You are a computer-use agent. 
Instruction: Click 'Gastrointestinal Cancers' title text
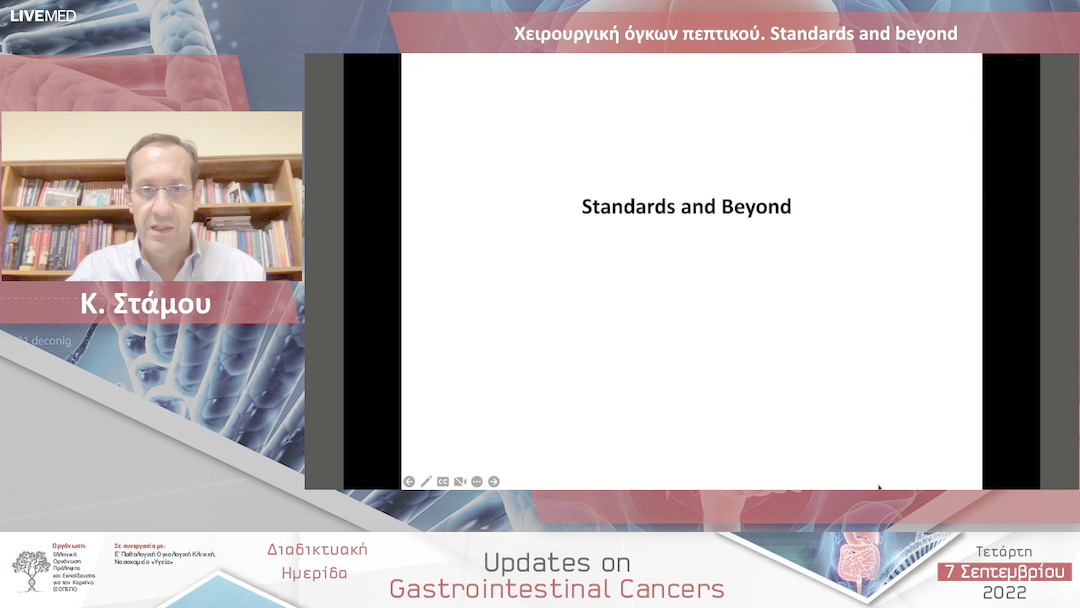[x=557, y=589]
